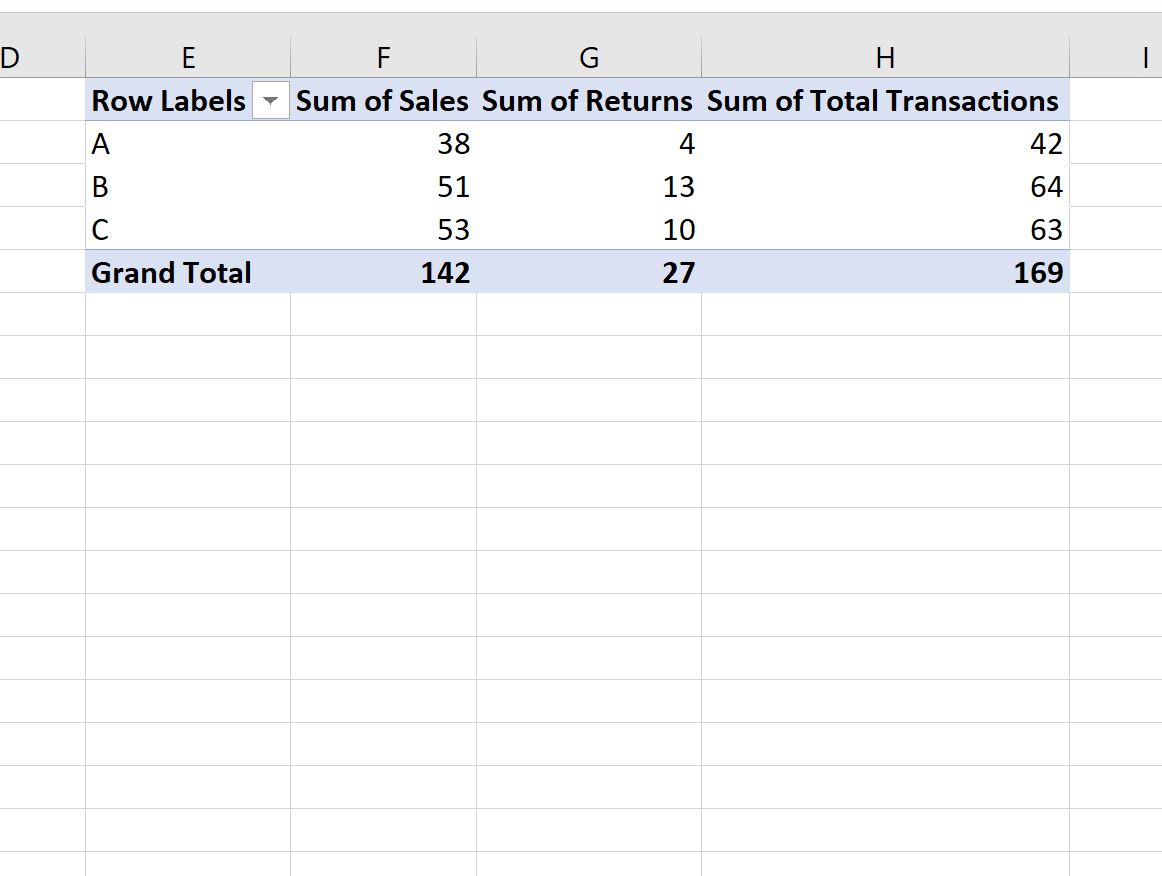Viewport: 1162px width, 876px height.
Task: Select grand total transactions cell 169
Action: coord(885,272)
